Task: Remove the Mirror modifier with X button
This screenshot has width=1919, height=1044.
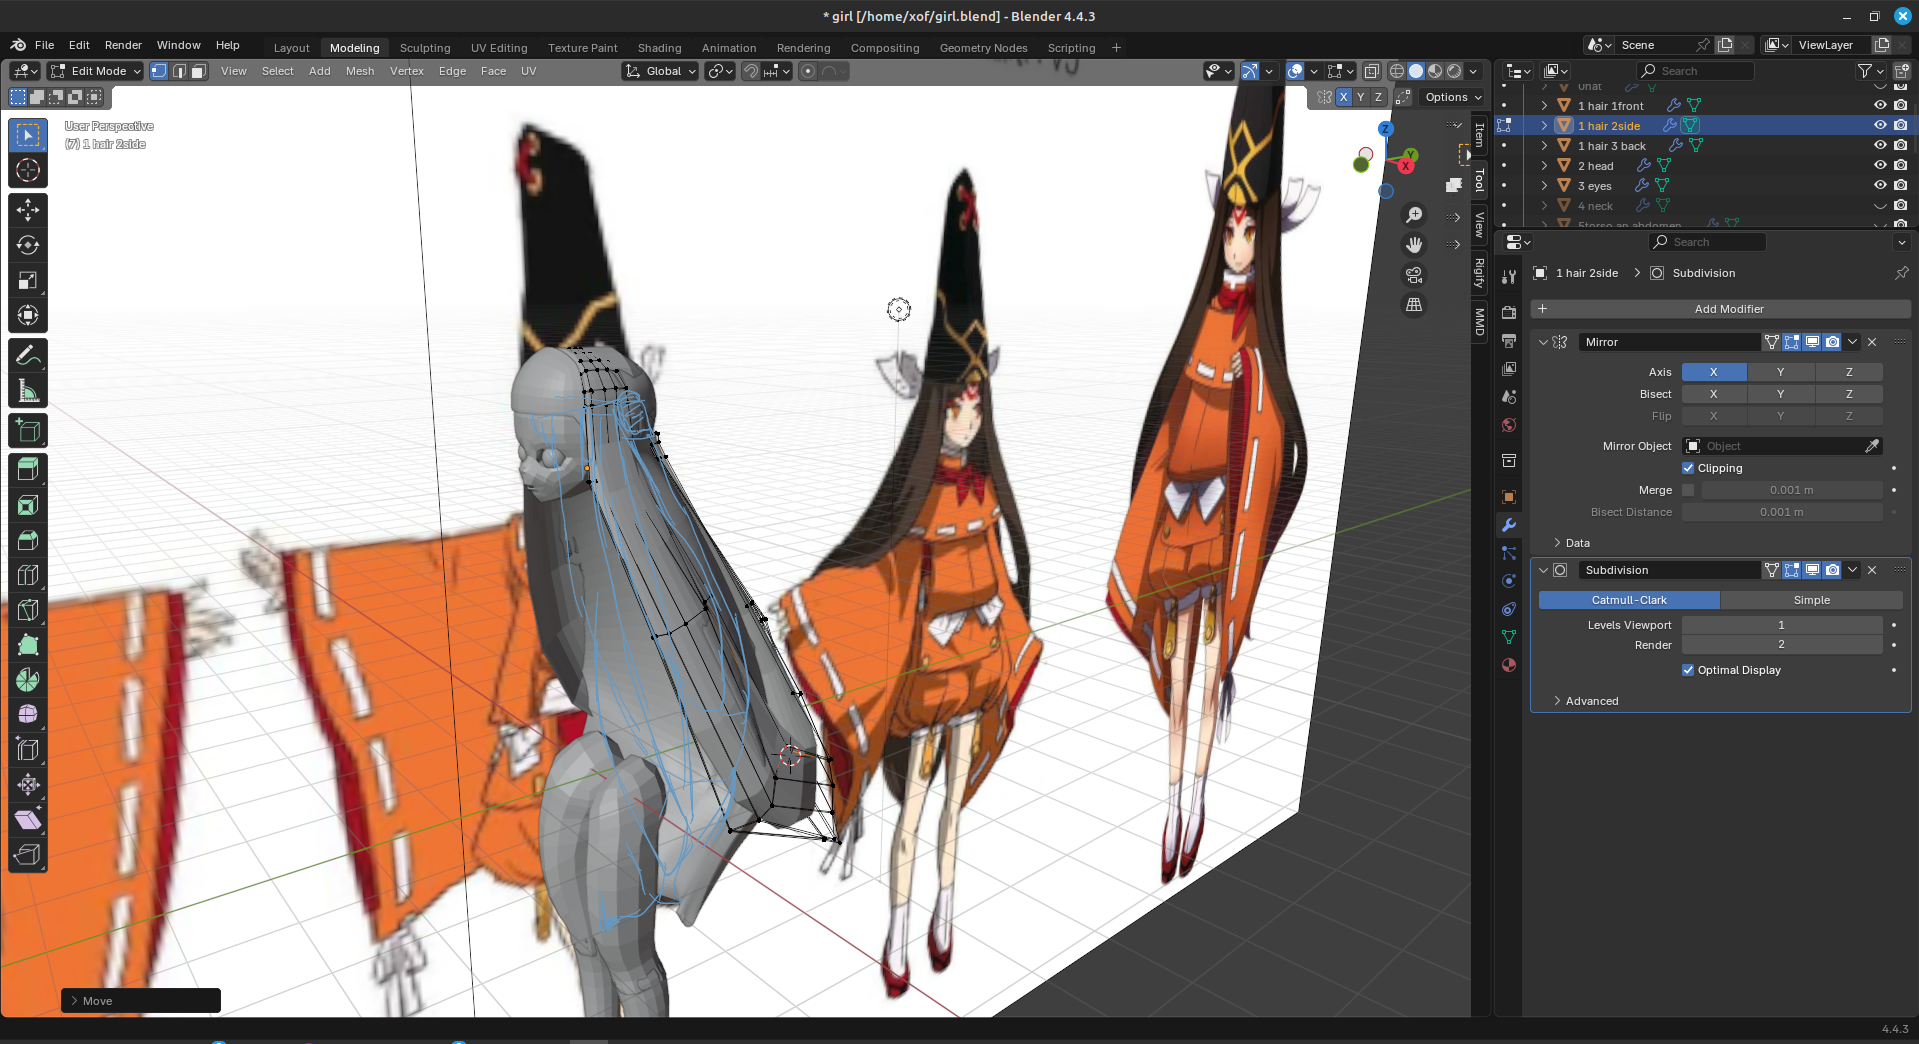Action: [x=1872, y=342]
